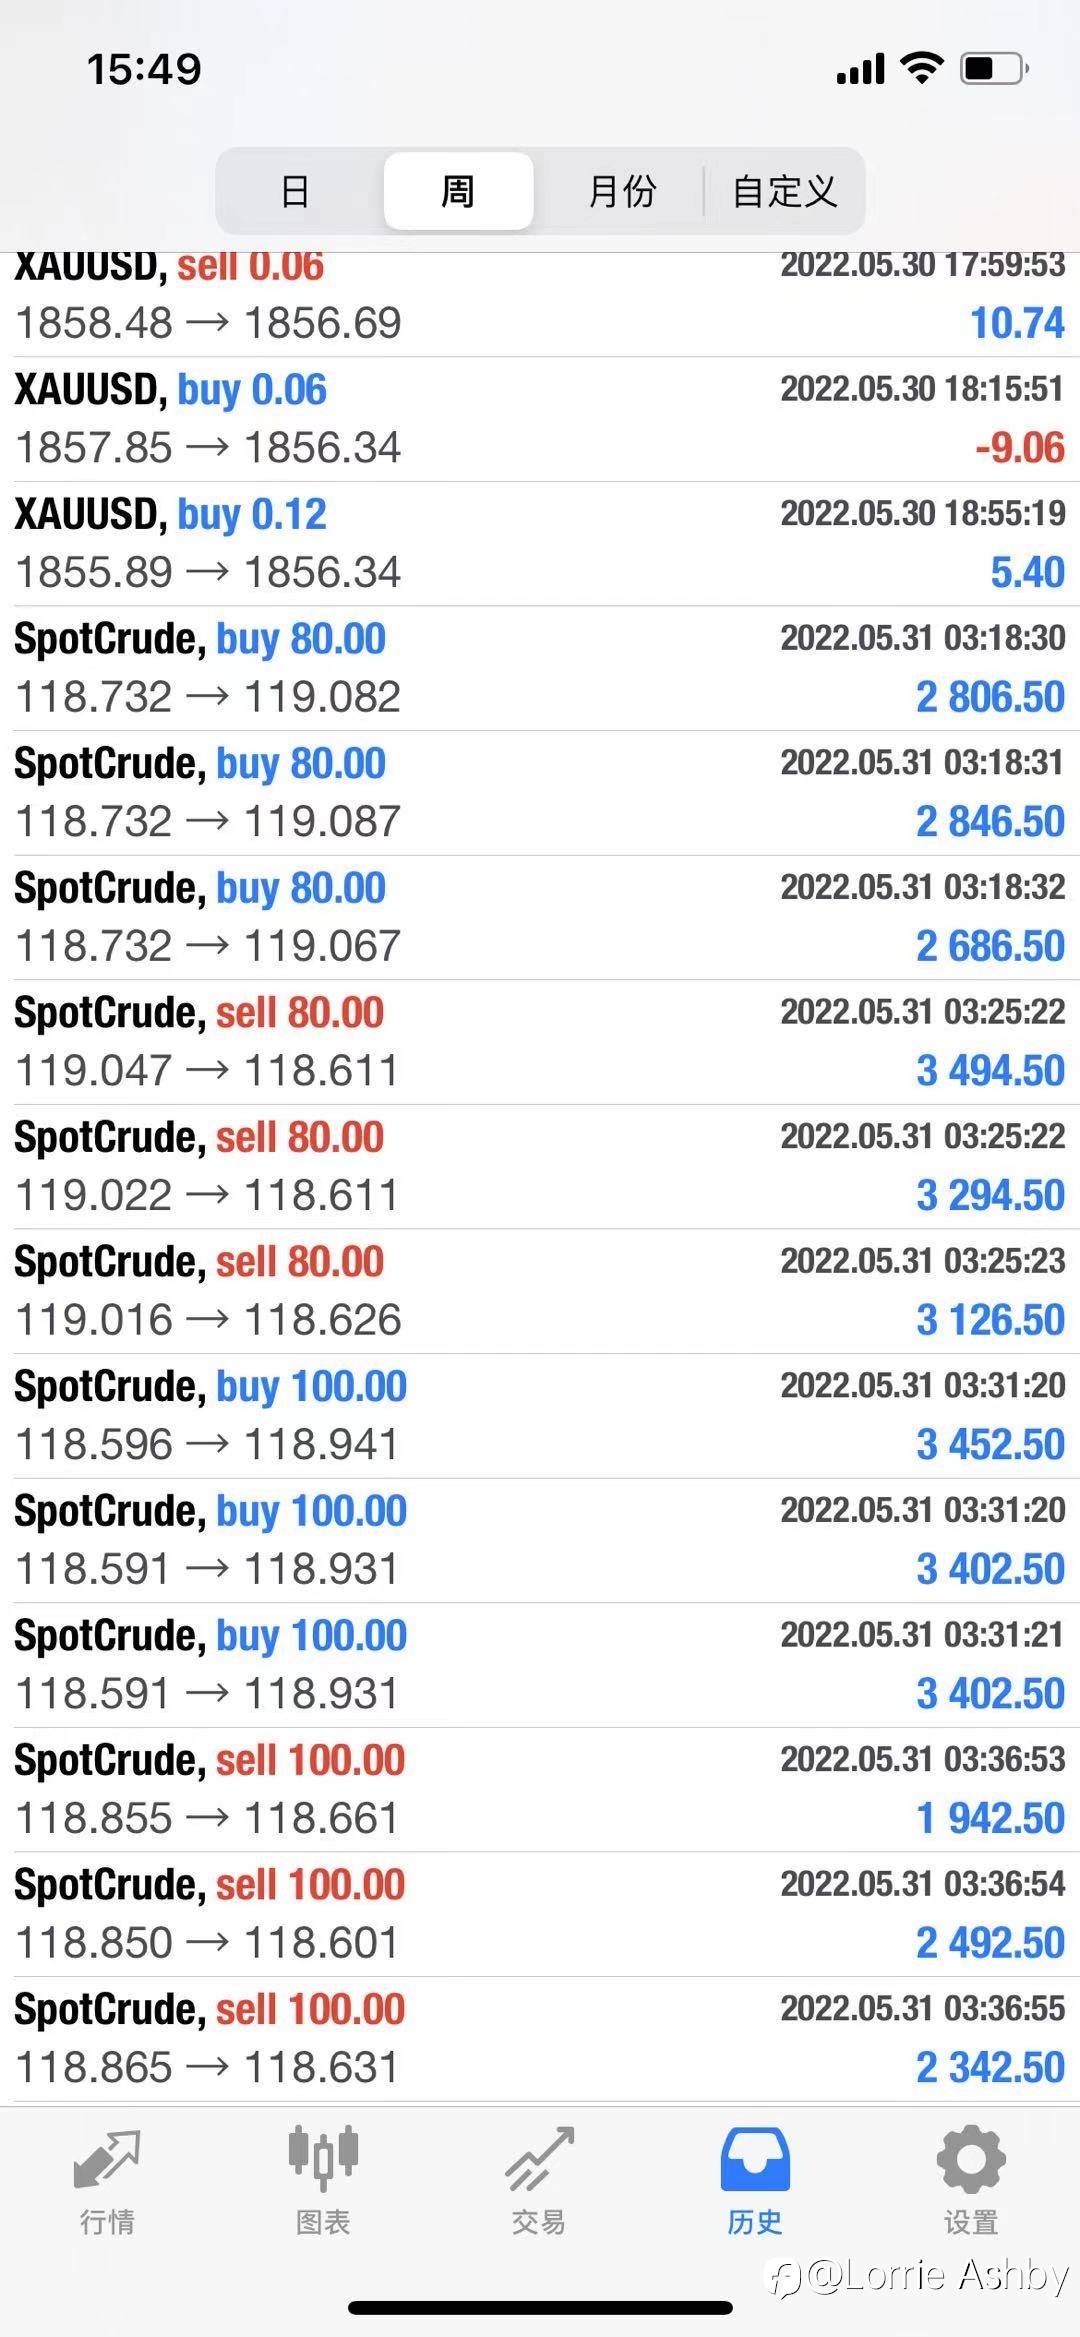Switch to the 日 day period tab
Viewport: 1080px width, 2337px height.
[296, 191]
